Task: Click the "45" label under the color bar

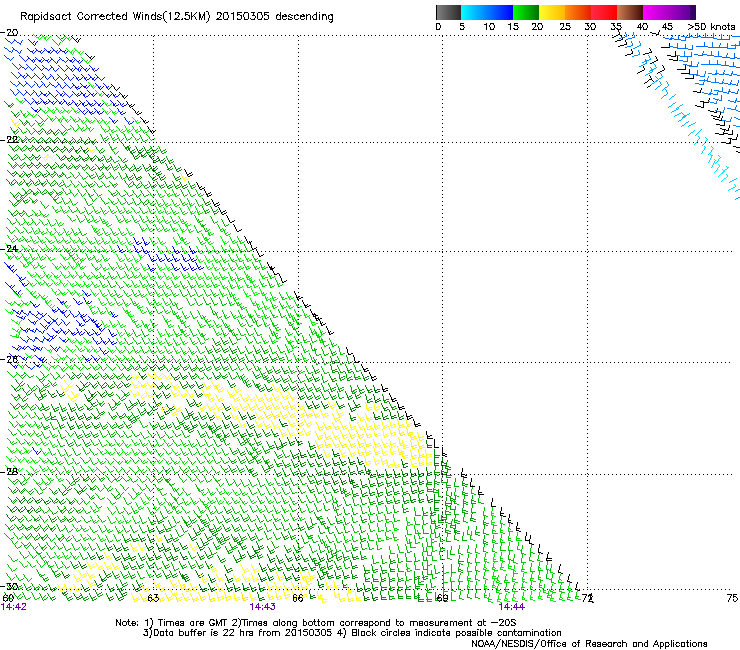Action: (667, 27)
